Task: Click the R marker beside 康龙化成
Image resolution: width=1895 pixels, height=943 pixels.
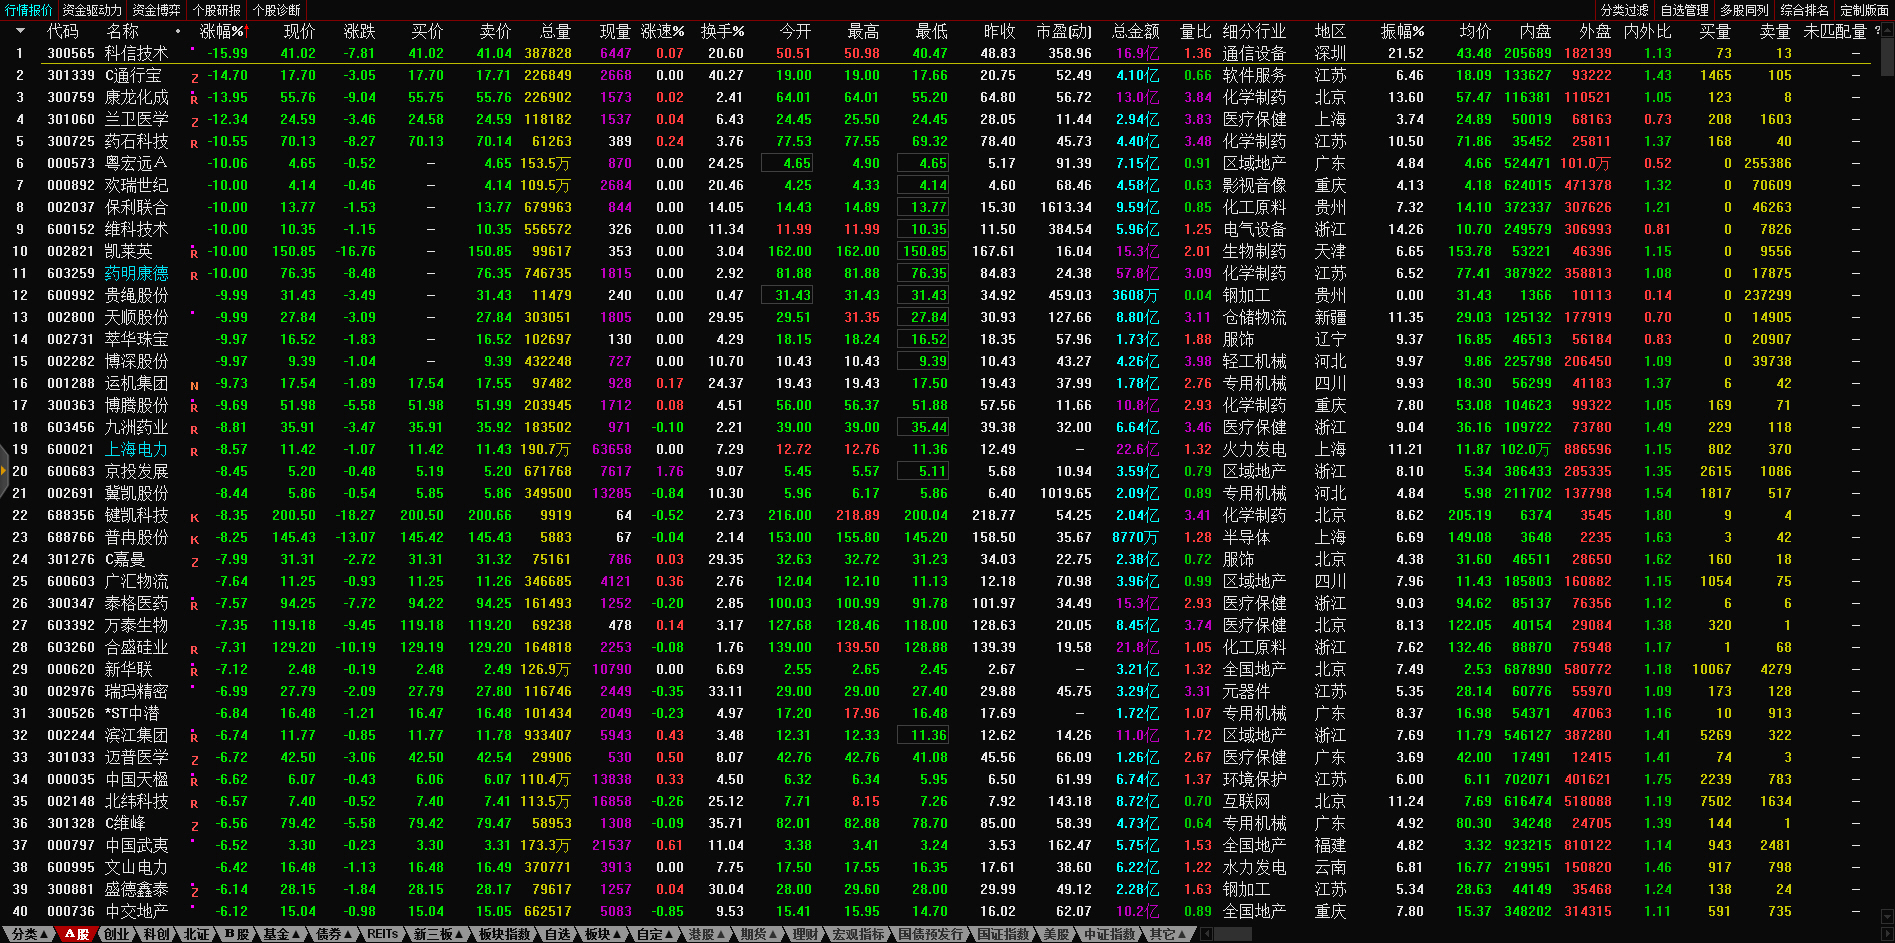Action: point(194,99)
